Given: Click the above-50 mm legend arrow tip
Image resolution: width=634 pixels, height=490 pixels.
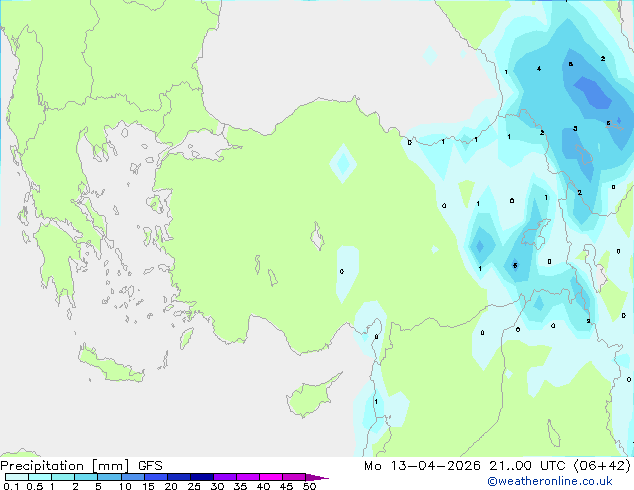Looking at the screenshot, I should pos(317,477).
